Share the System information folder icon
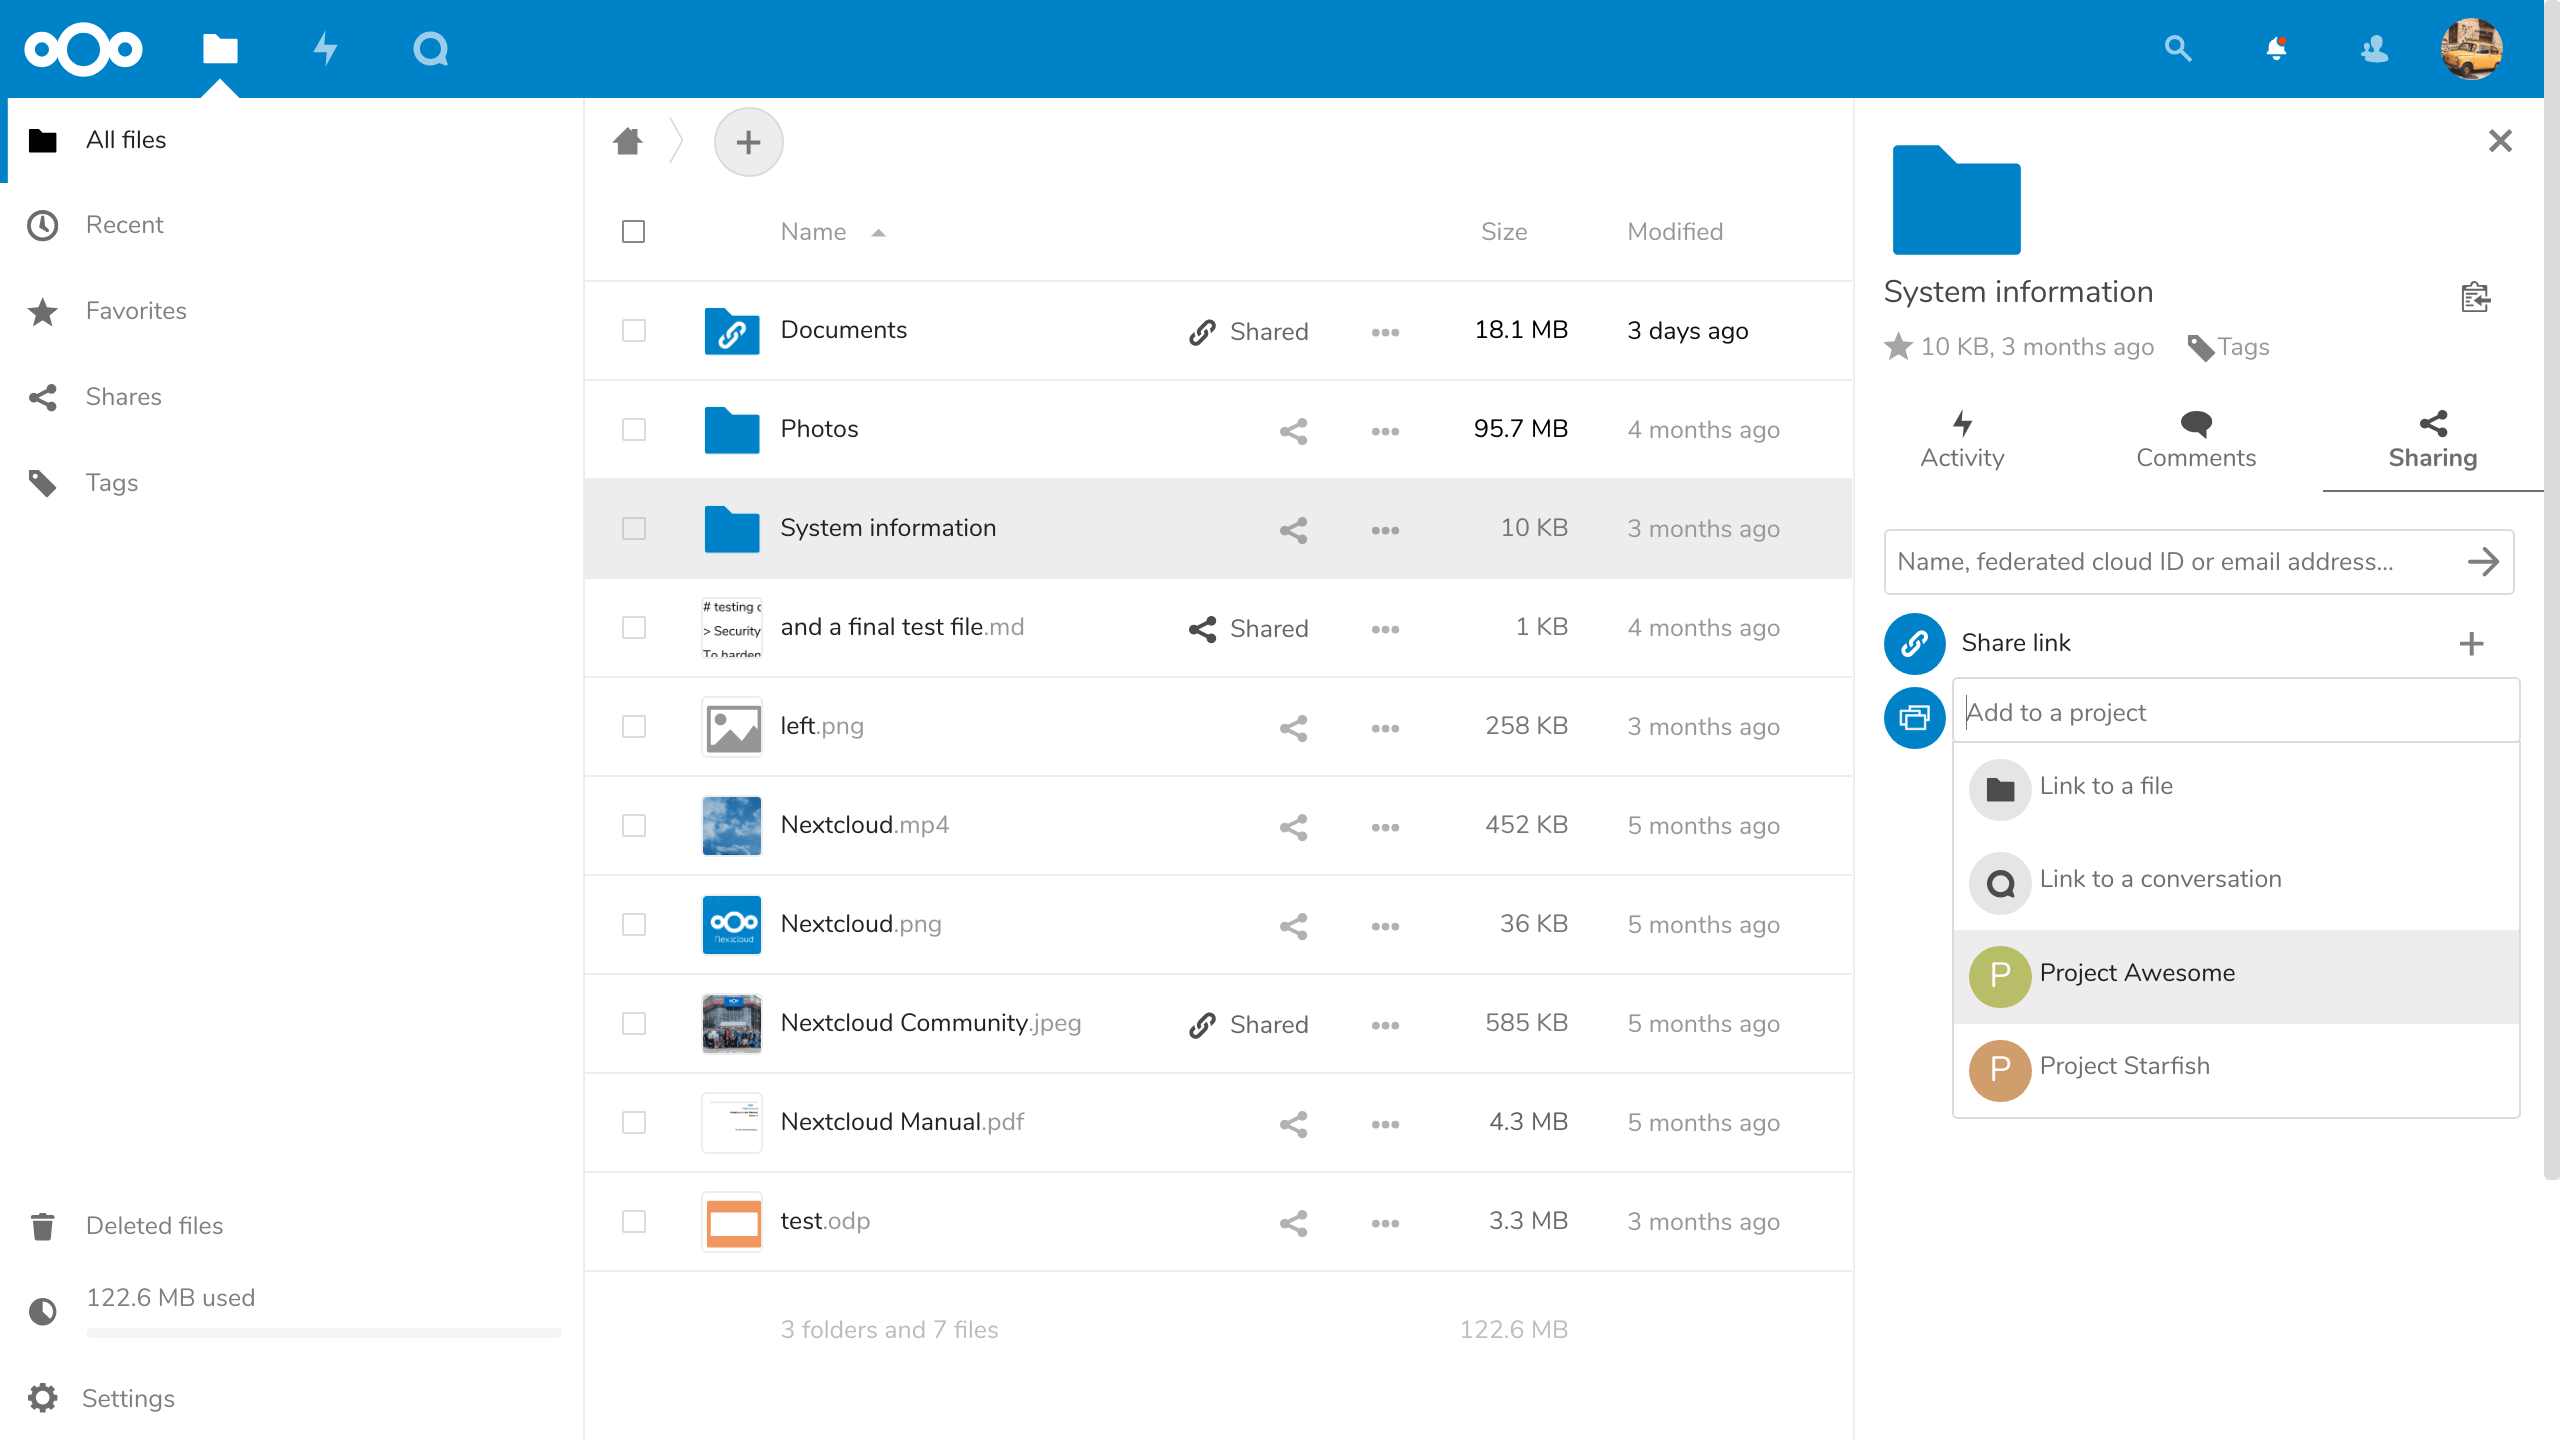The image size is (2560, 1440). pyautogui.click(x=1293, y=529)
